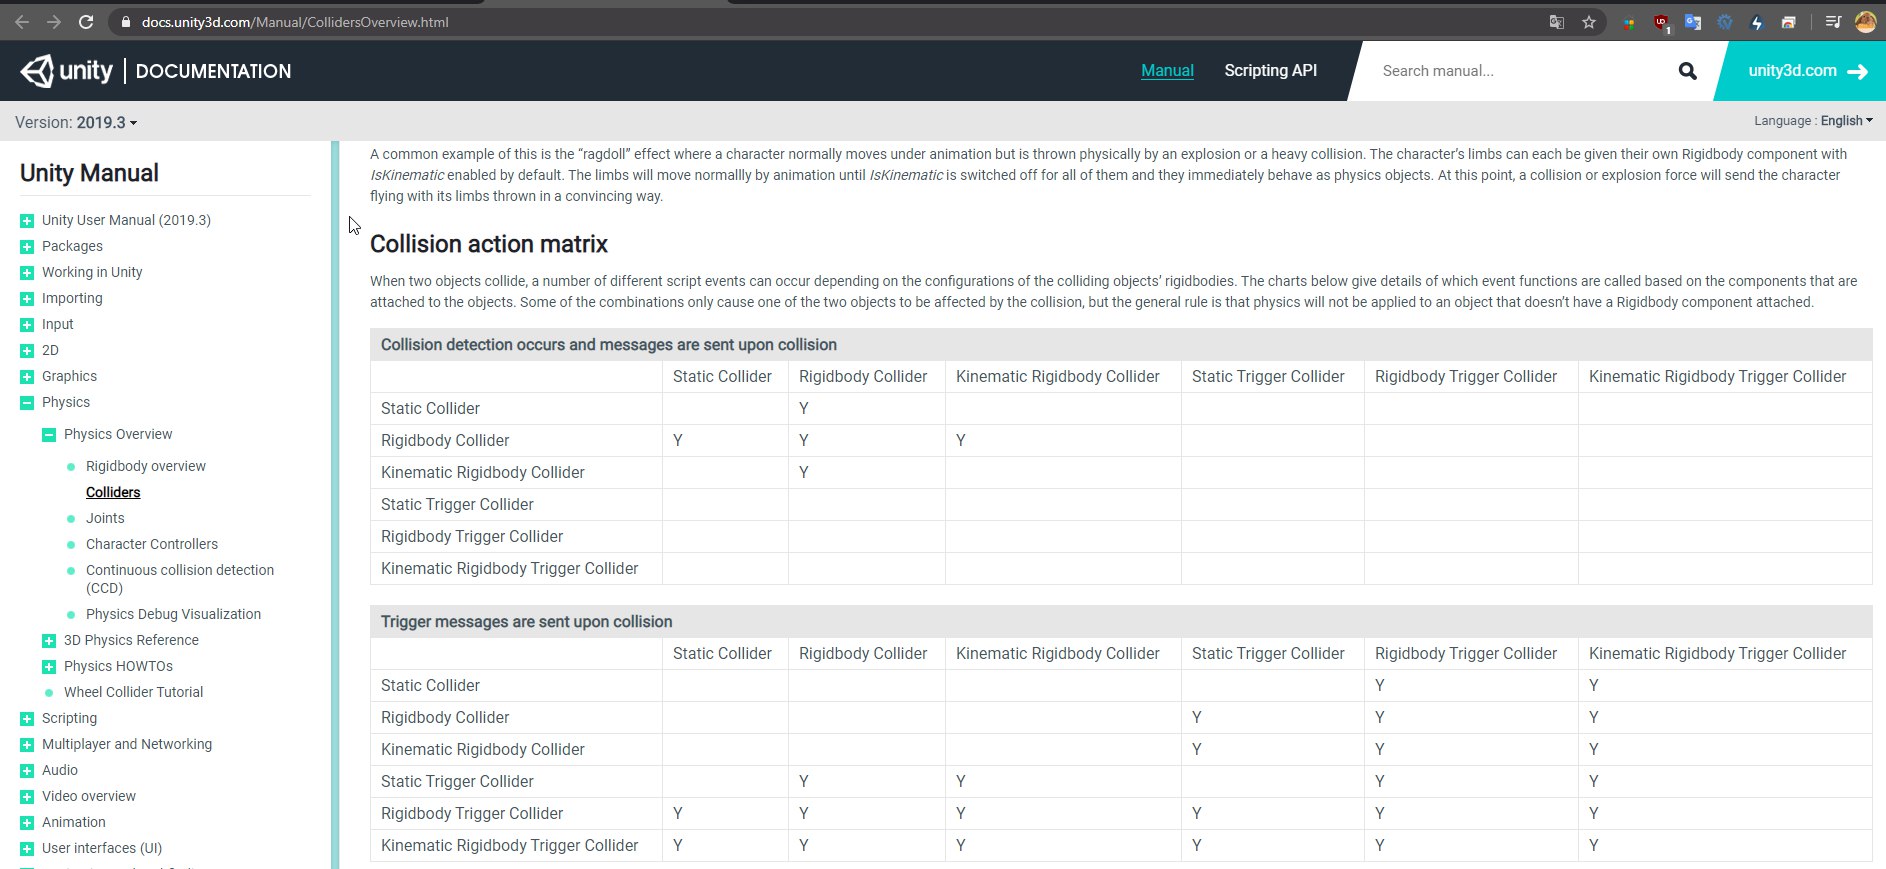This screenshot has width=1886, height=869.
Task: Open the Joints sidebar link
Action: tap(105, 518)
